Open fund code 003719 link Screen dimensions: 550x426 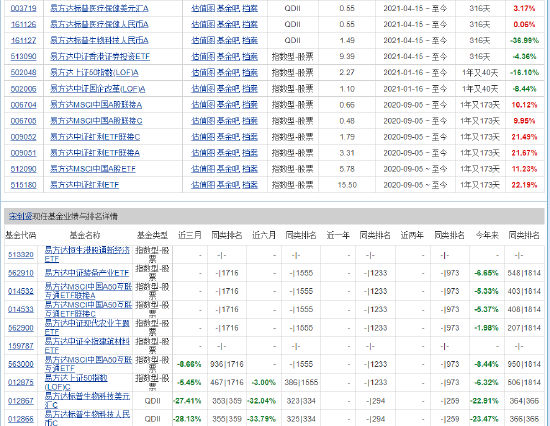pyautogui.click(x=24, y=8)
